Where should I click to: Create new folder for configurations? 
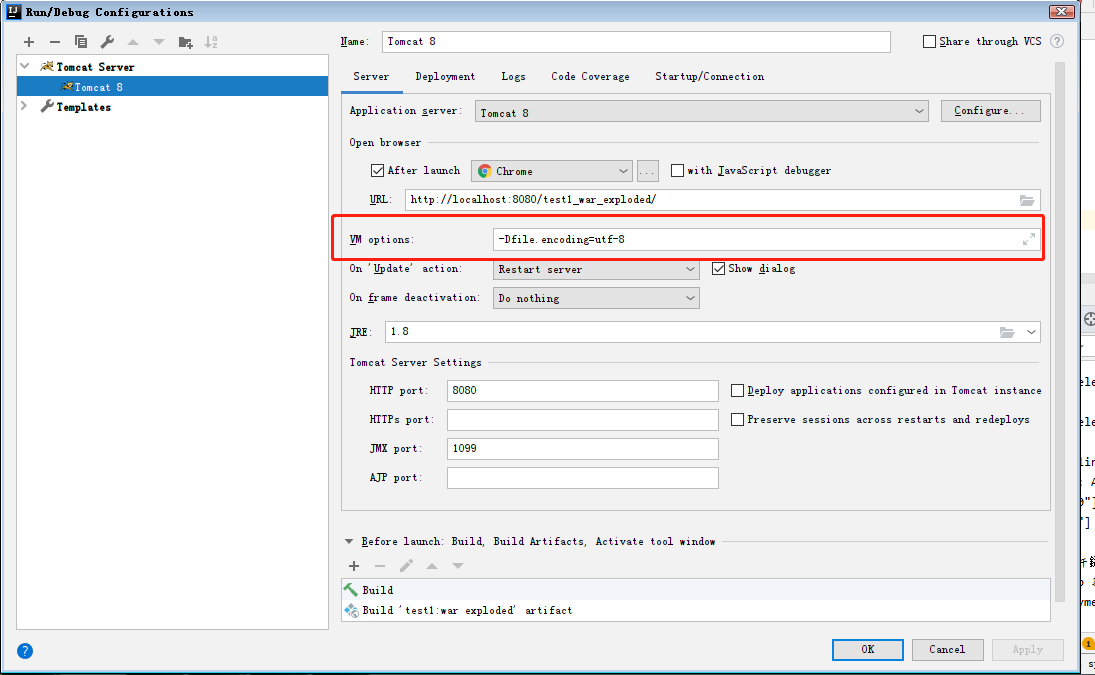point(185,43)
